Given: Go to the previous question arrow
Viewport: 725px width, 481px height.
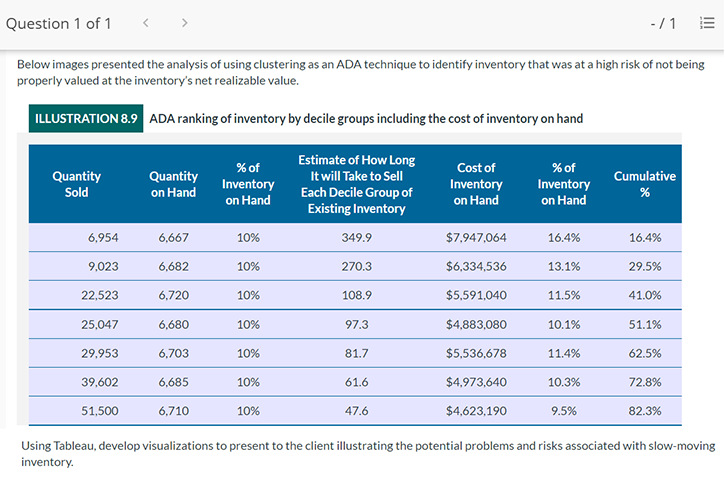Looking at the screenshot, I should pos(145,23).
